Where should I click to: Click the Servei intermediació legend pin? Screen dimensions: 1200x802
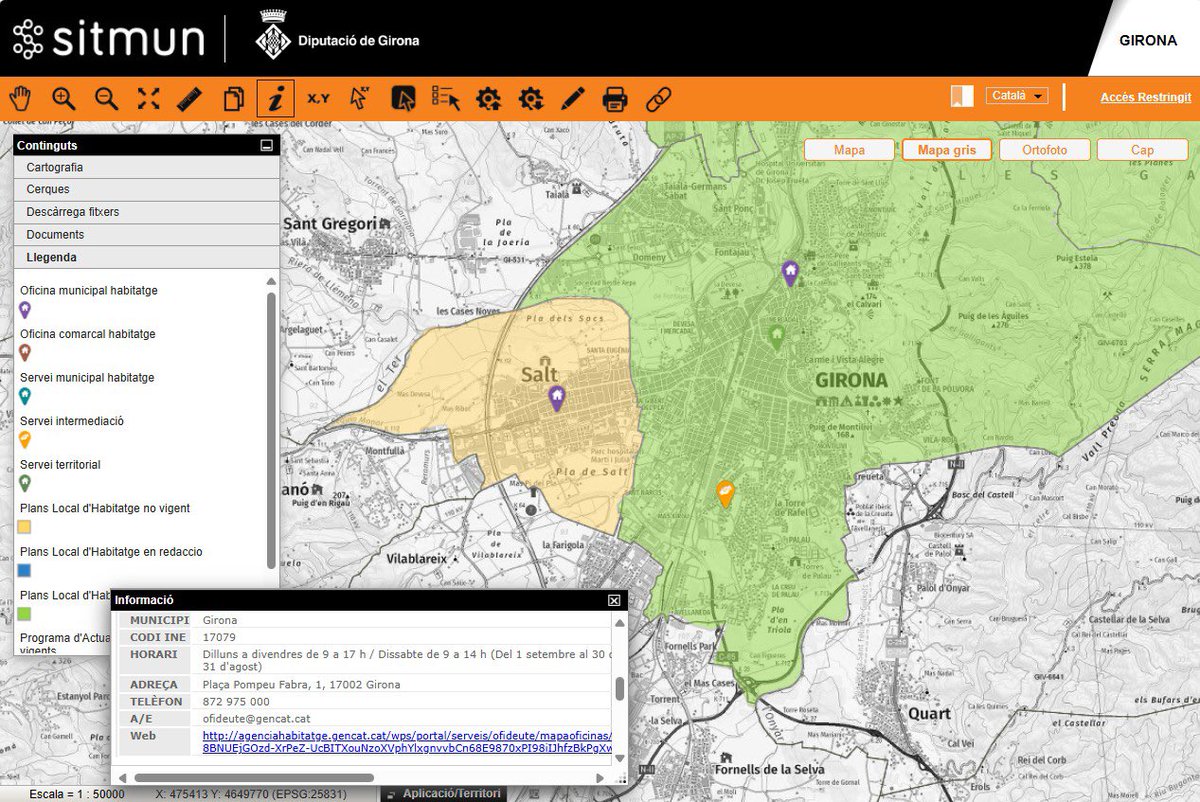25,440
